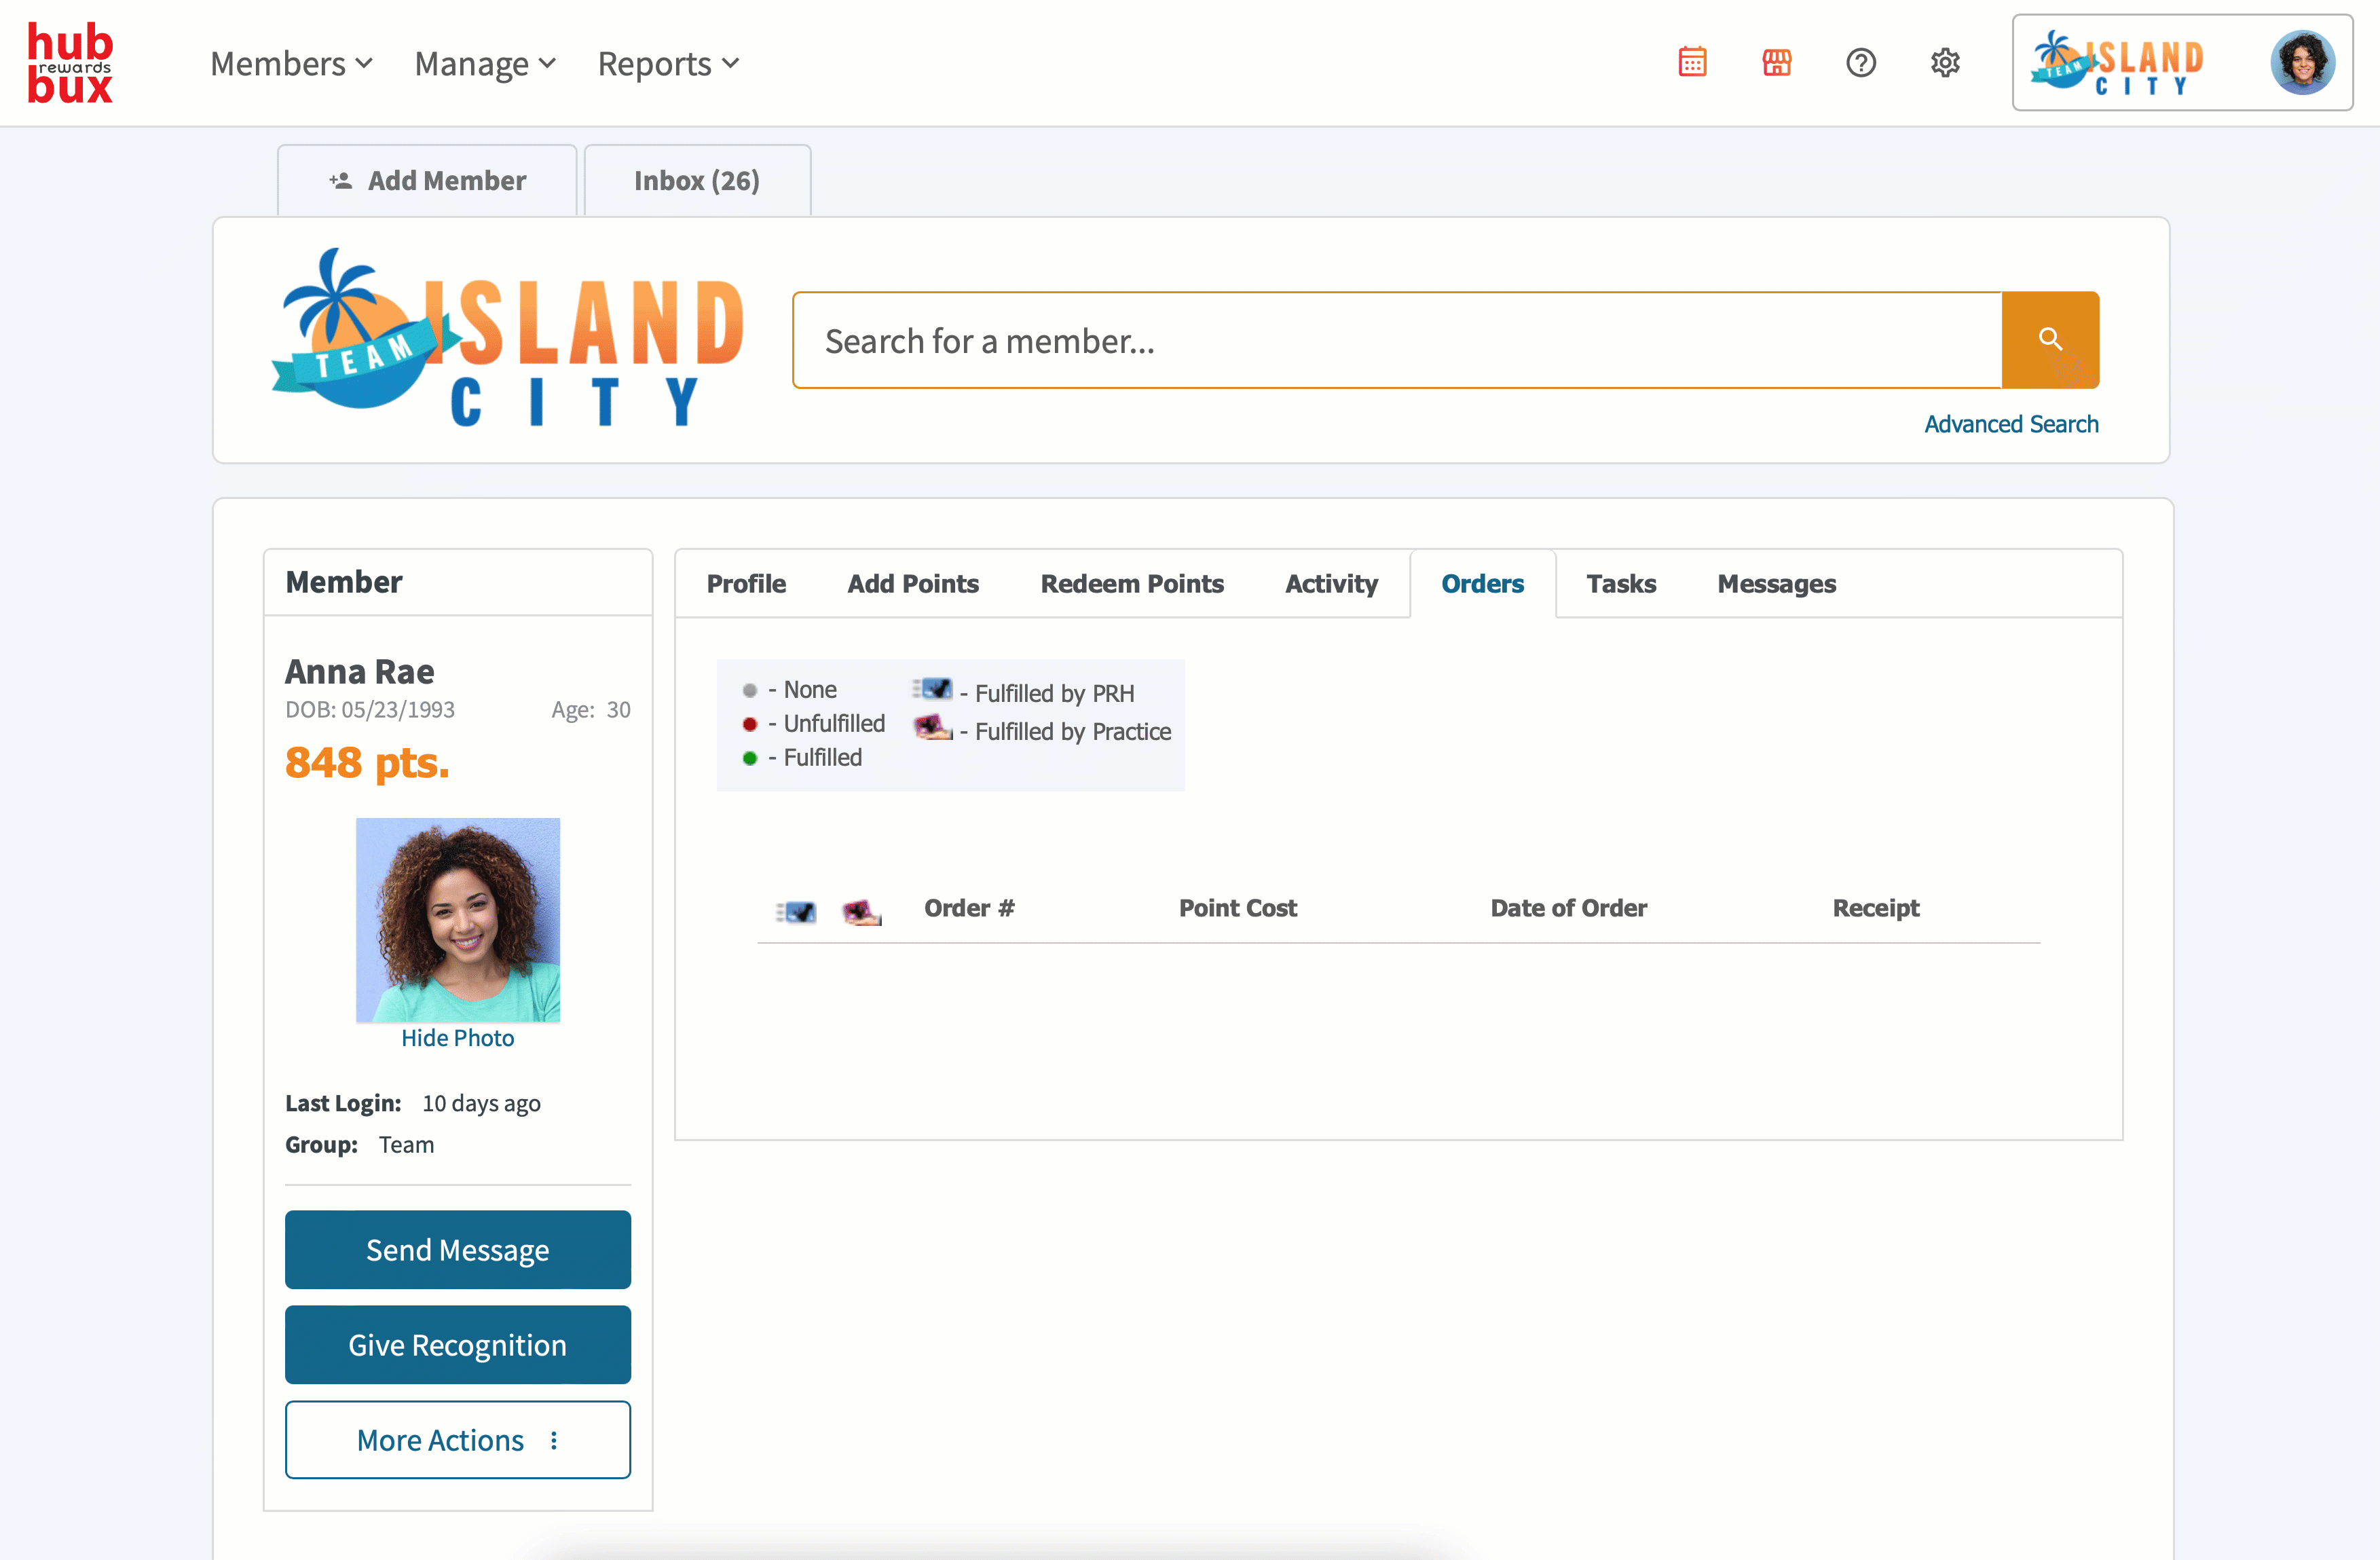Click Anna Rae's profile photo
The height and width of the screenshot is (1560, 2380).
pos(457,920)
